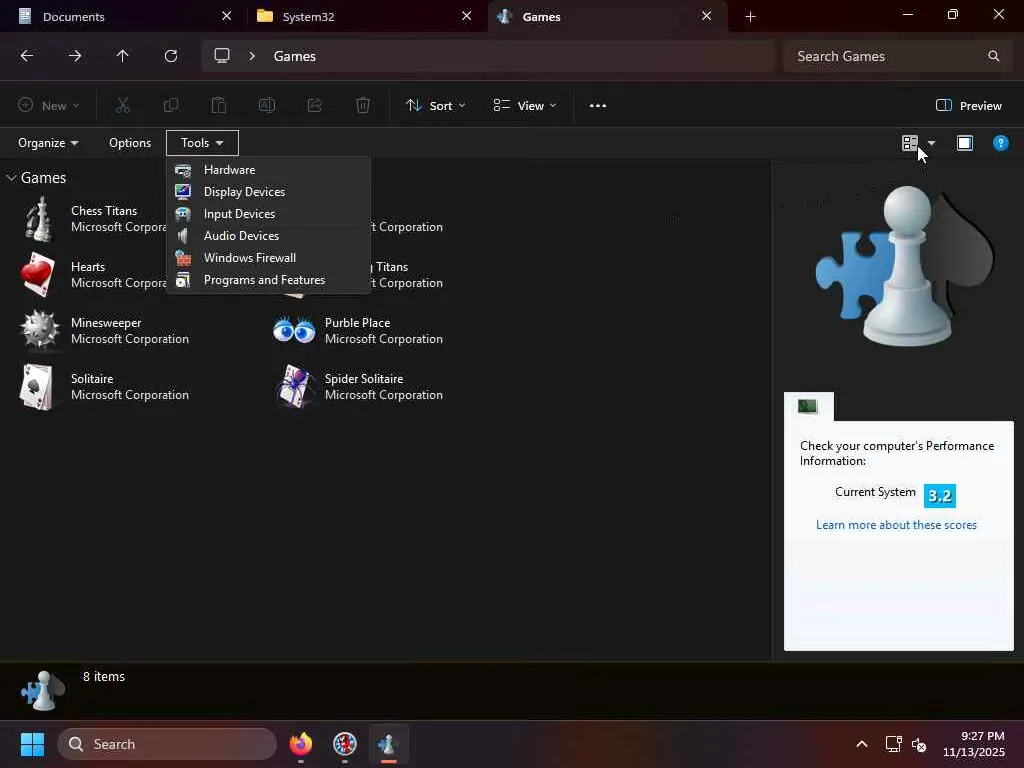Click the Search Games input field
The image size is (1024, 768).
point(898,56)
